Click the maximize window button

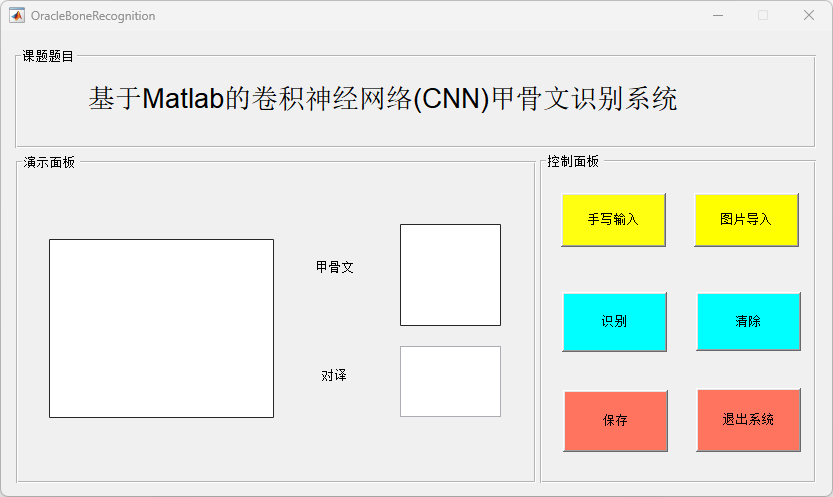pyautogui.click(x=763, y=15)
